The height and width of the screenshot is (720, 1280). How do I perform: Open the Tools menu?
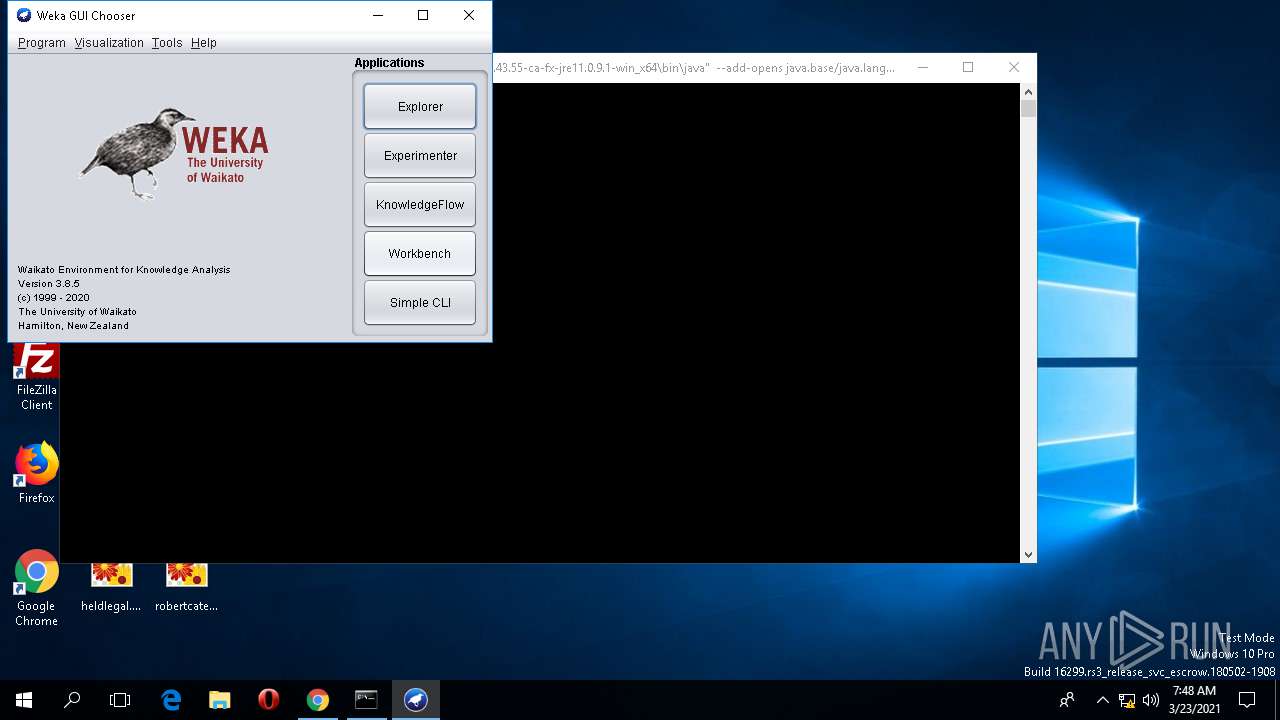click(167, 43)
